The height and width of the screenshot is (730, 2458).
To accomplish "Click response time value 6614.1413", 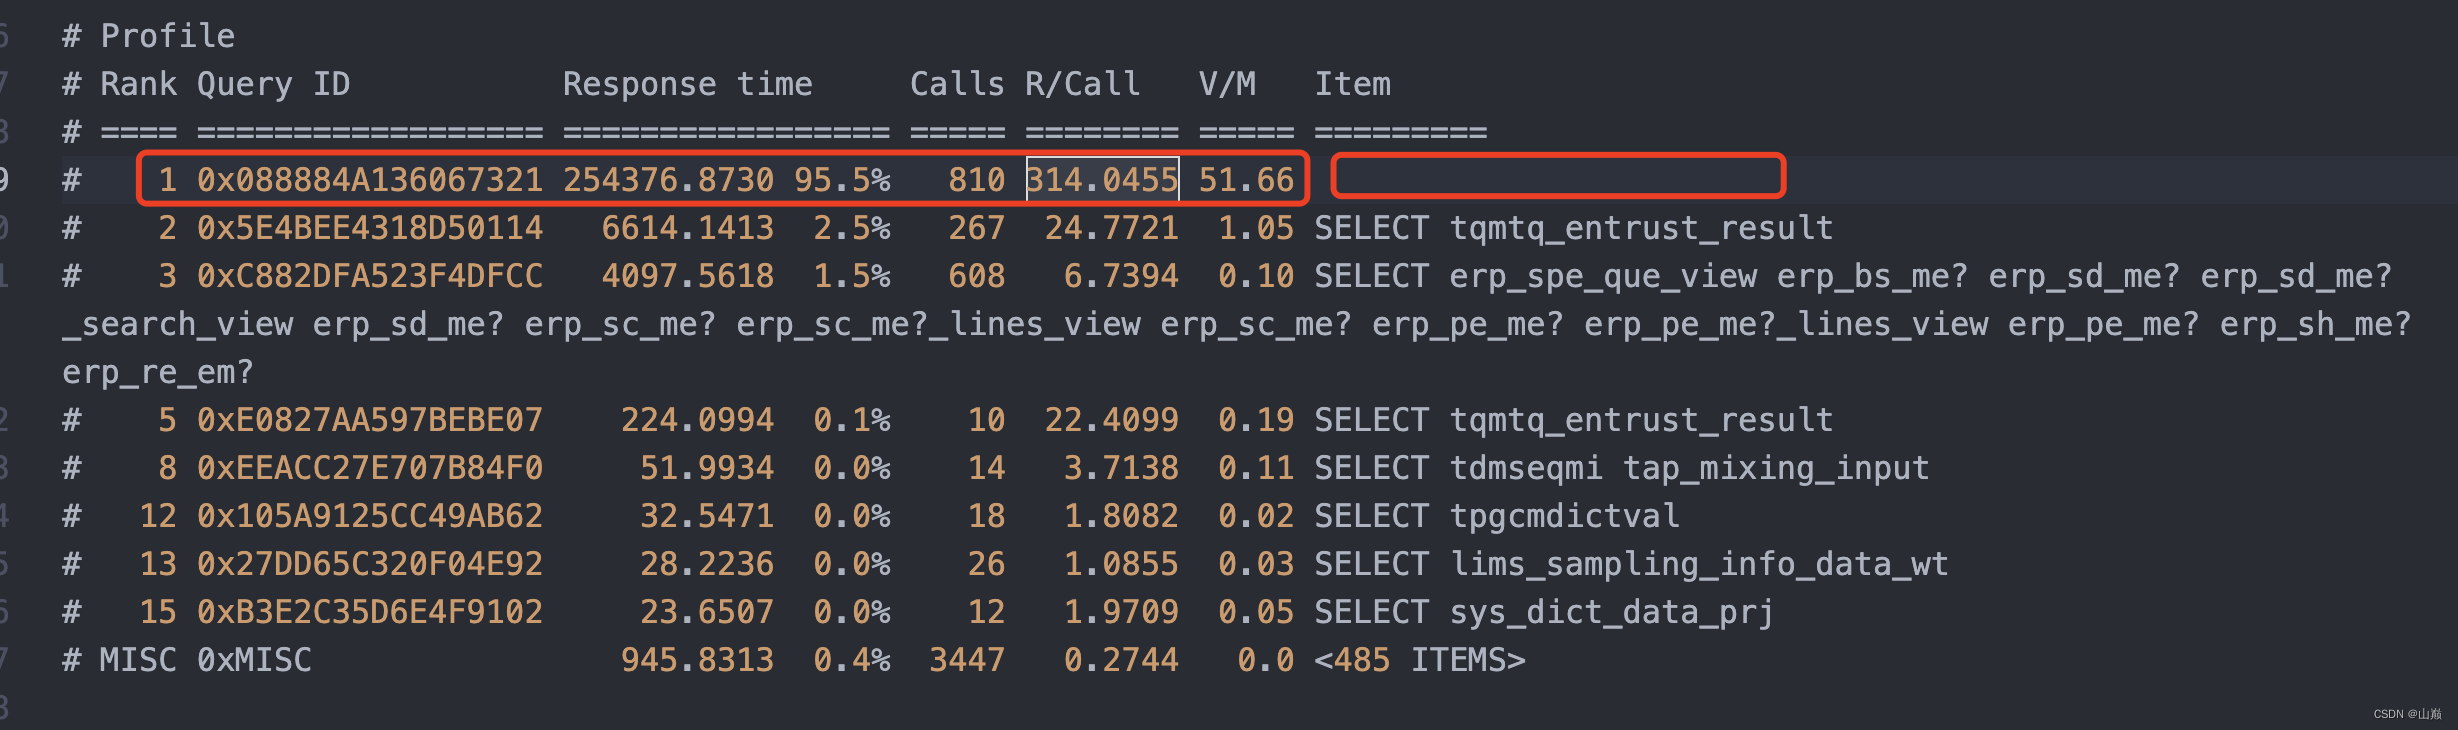I will click(x=688, y=228).
